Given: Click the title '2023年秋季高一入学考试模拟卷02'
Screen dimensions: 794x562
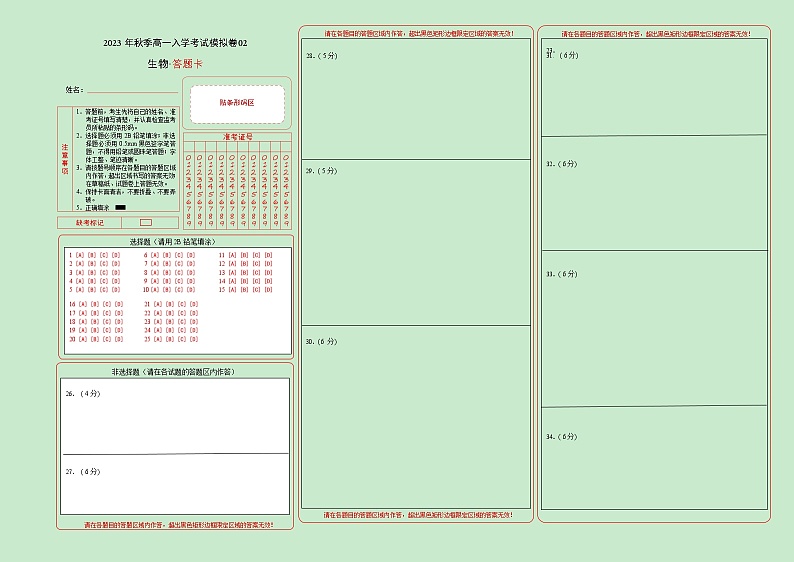Looking at the screenshot, I should tap(175, 43).
